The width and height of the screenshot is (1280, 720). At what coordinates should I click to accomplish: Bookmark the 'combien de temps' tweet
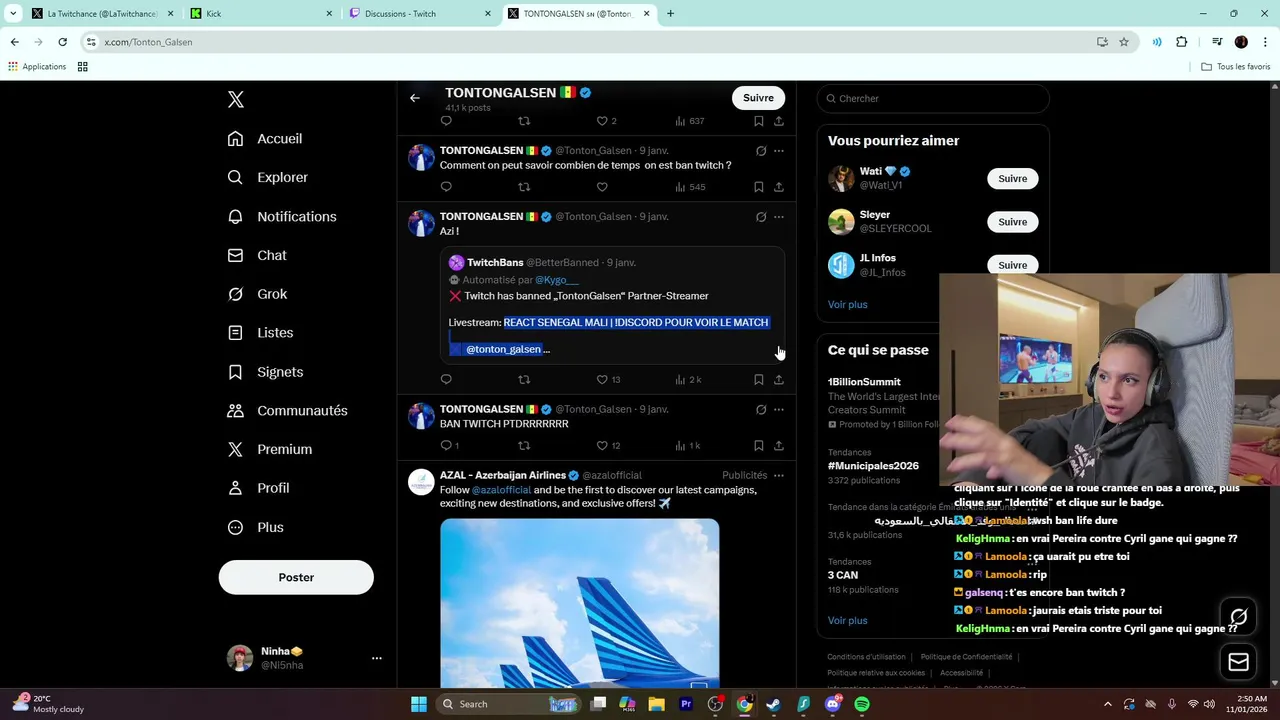(x=759, y=187)
